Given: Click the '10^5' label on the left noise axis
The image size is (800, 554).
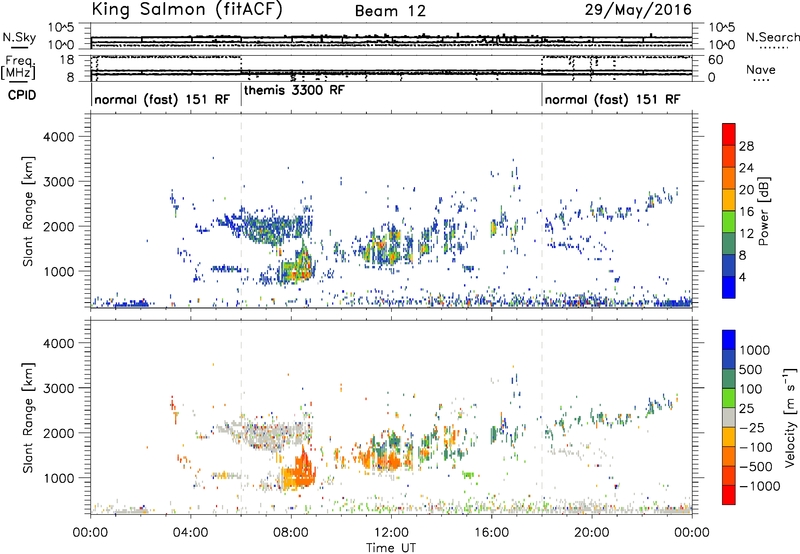Looking at the screenshot, I should pyautogui.click(x=61, y=27).
